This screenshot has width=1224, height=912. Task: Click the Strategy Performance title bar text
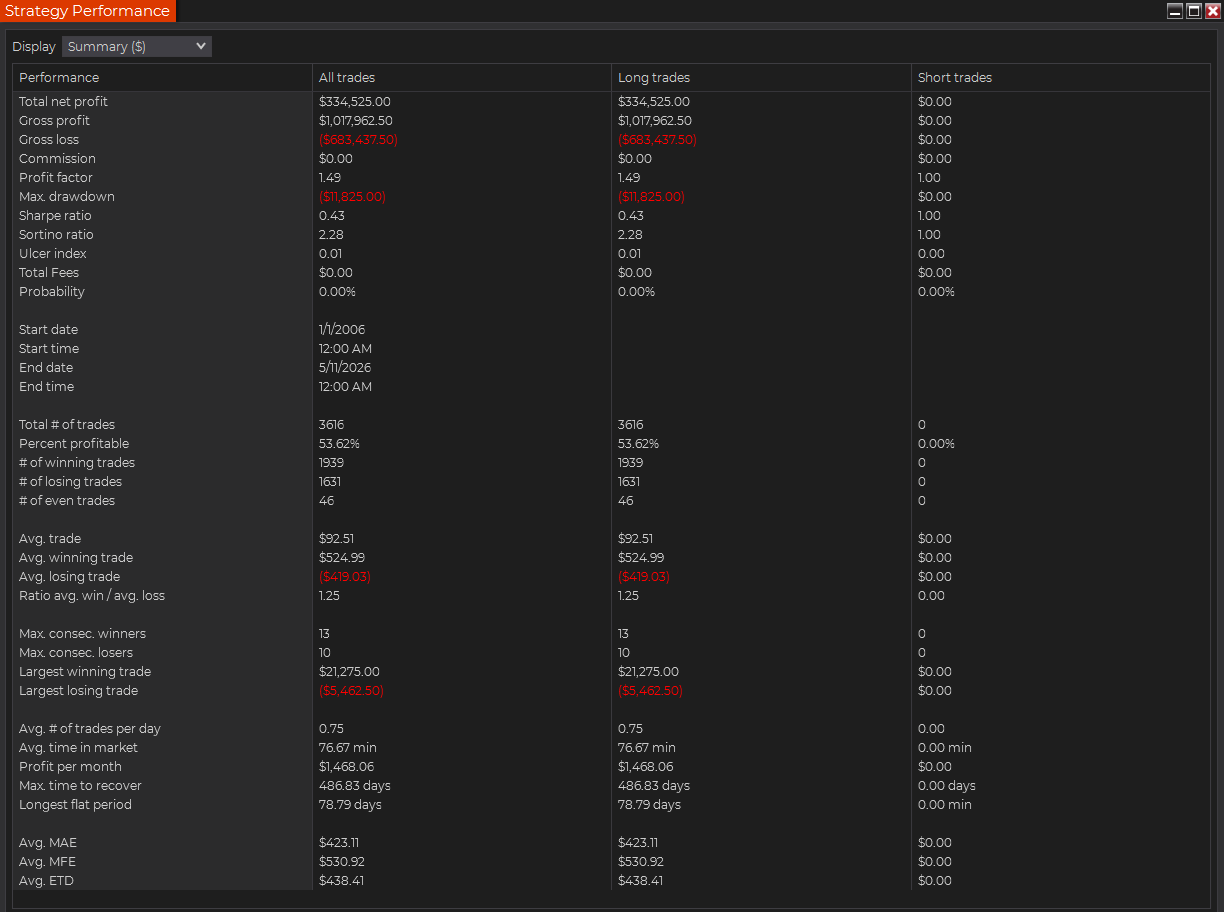(x=88, y=11)
